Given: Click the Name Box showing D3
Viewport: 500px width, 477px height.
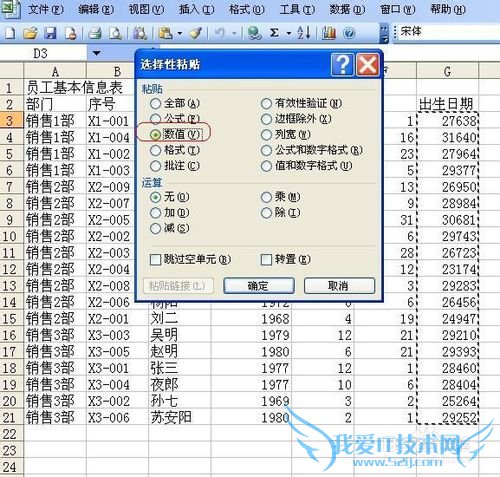Looking at the screenshot, I should coord(43,53).
